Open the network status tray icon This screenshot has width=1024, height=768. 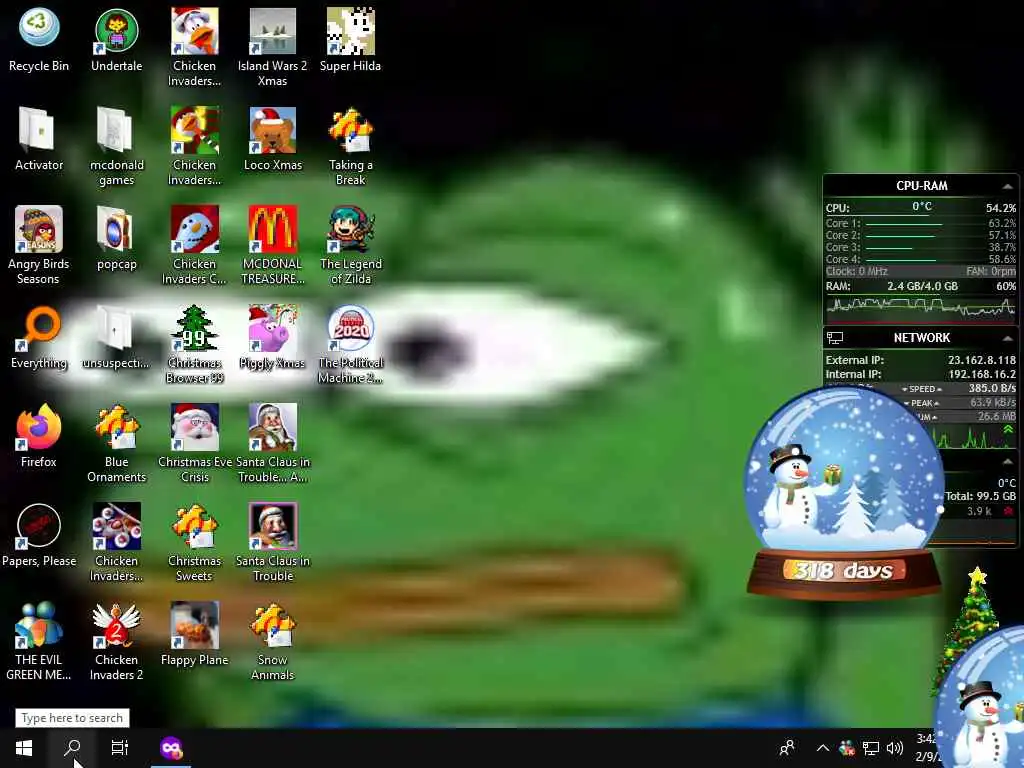tap(871, 748)
